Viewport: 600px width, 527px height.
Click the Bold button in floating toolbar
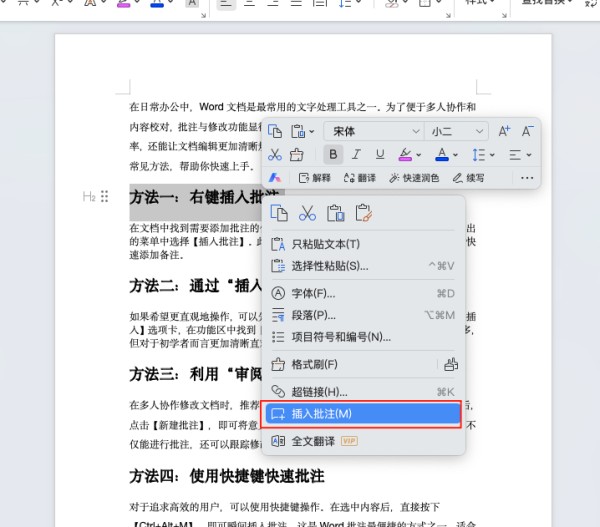(x=333, y=155)
